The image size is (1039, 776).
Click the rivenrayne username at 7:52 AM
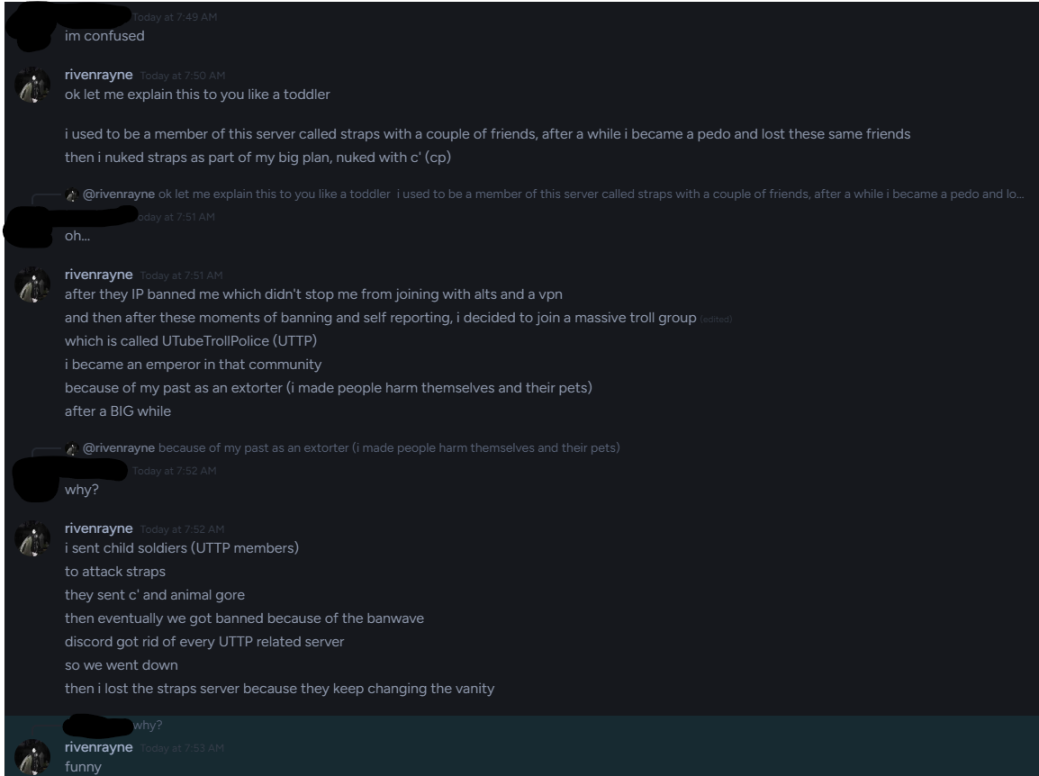(x=99, y=528)
